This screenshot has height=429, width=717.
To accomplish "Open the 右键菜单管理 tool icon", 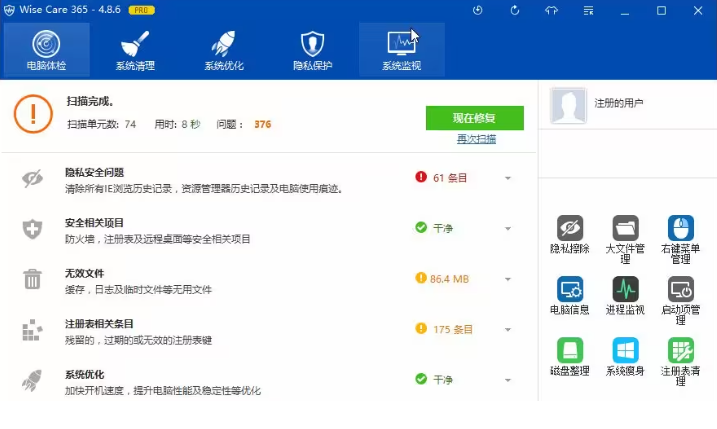I will (681, 228).
